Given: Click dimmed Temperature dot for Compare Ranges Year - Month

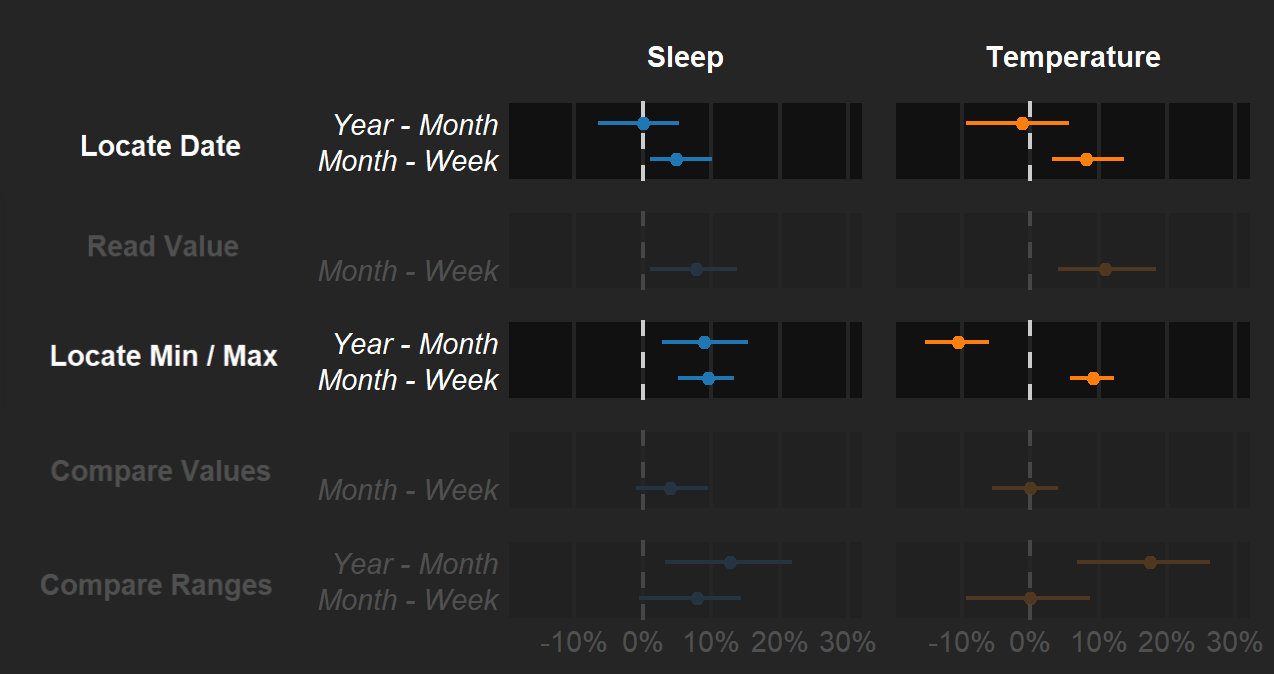Looking at the screenshot, I should pyautogui.click(x=1150, y=562).
